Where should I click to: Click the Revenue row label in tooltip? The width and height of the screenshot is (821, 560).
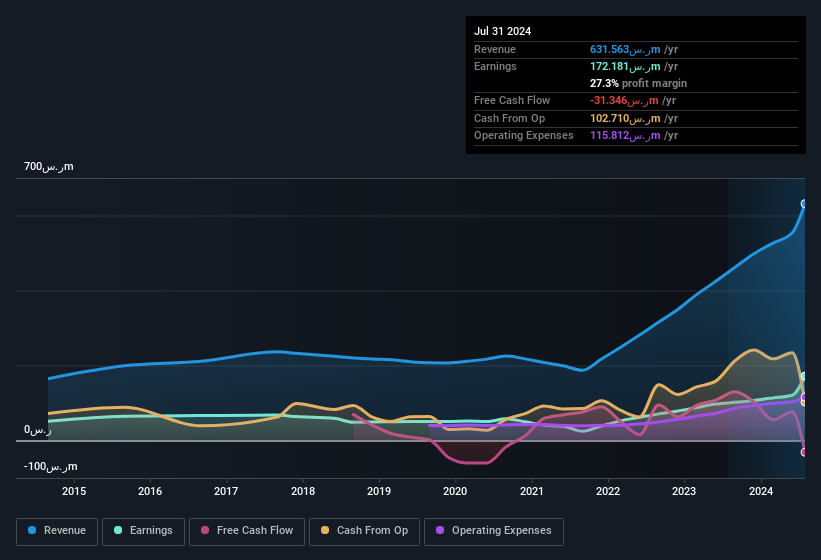[x=495, y=50]
